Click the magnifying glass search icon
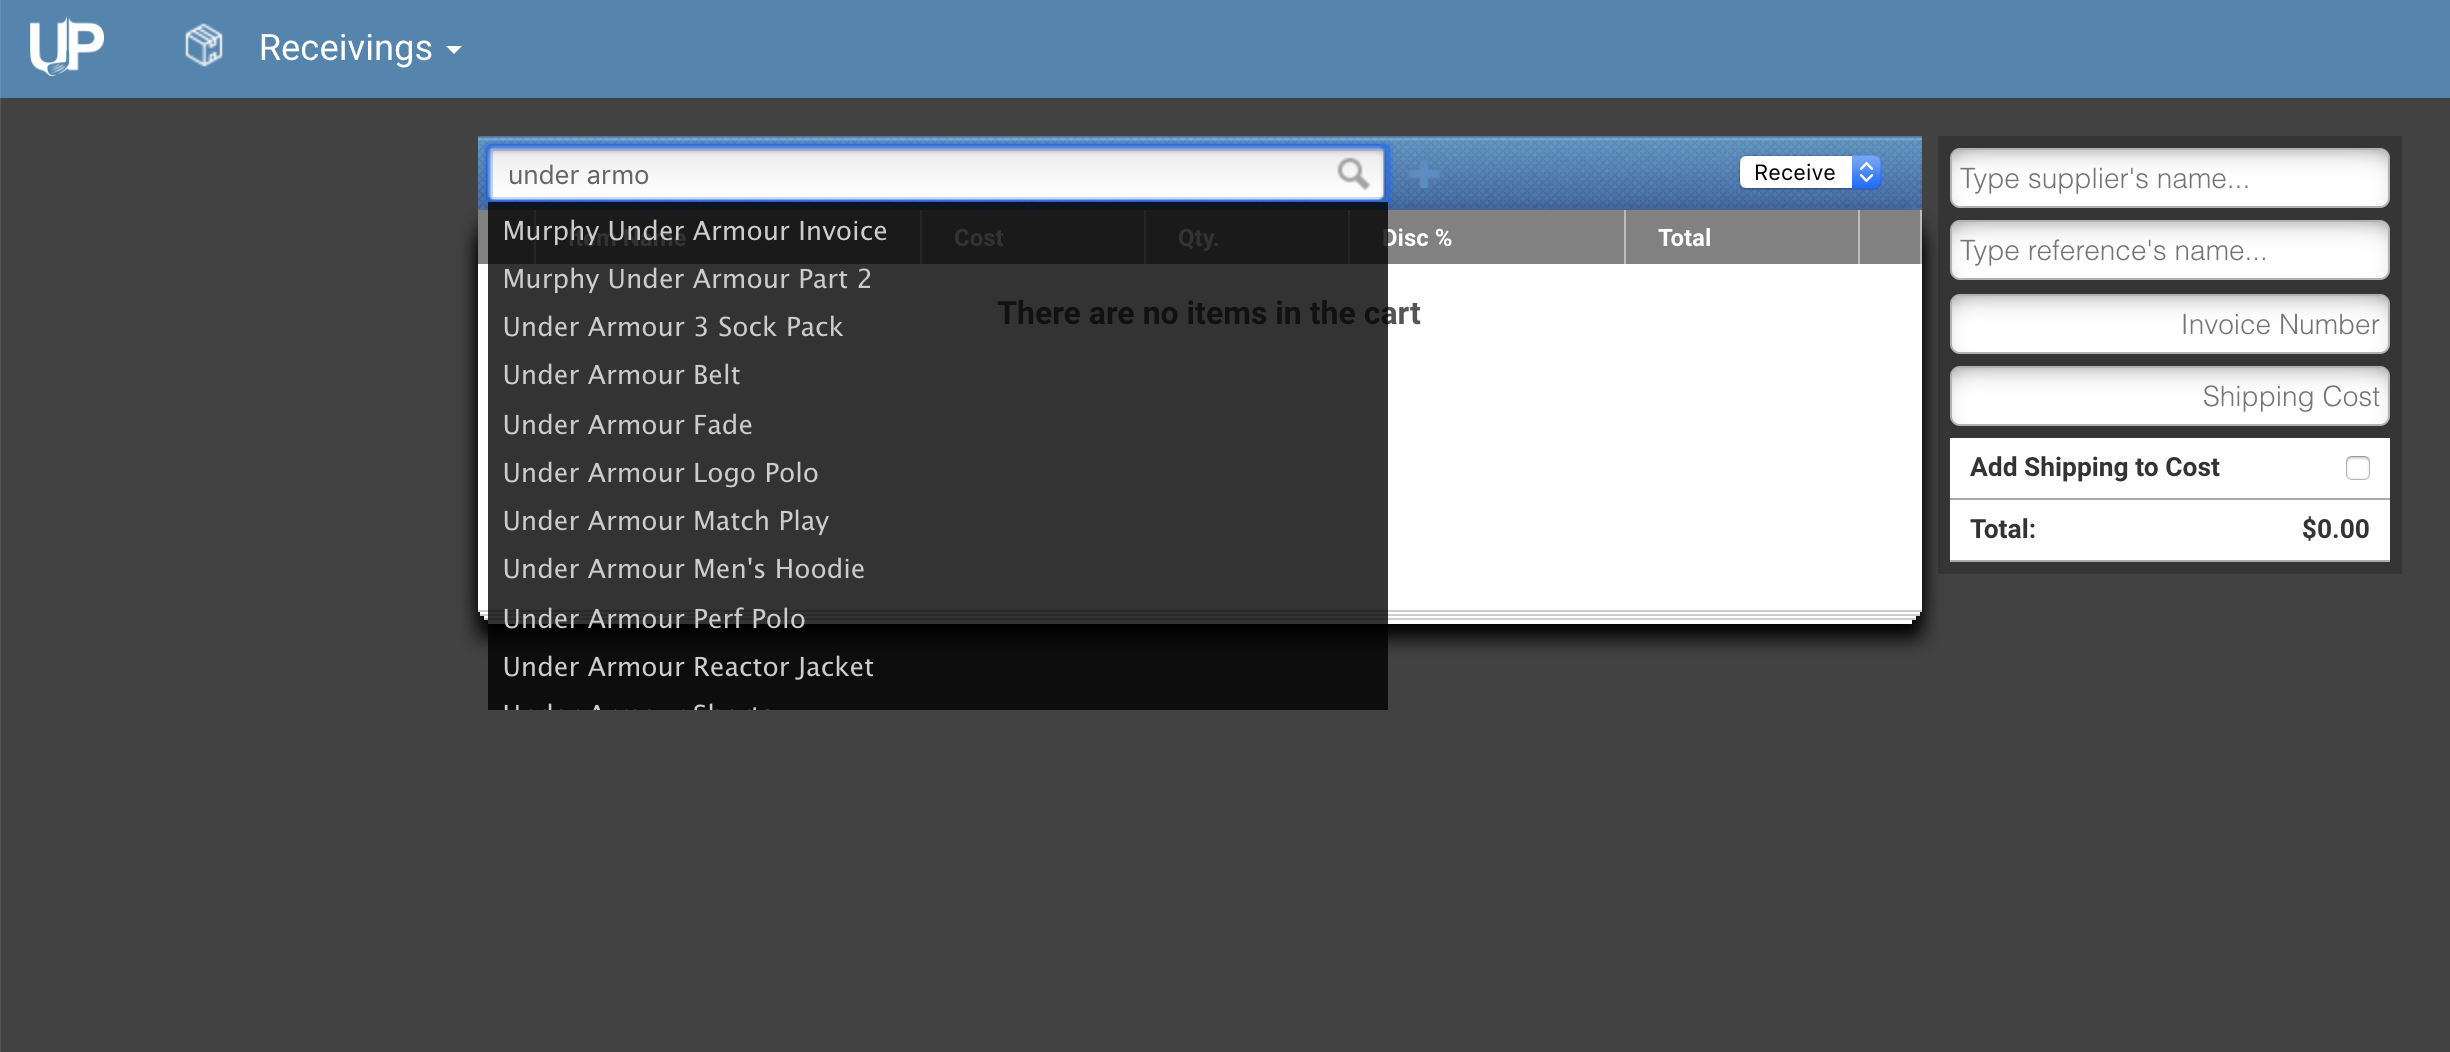This screenshot has height=1052, width=2450. (1352, 174)
